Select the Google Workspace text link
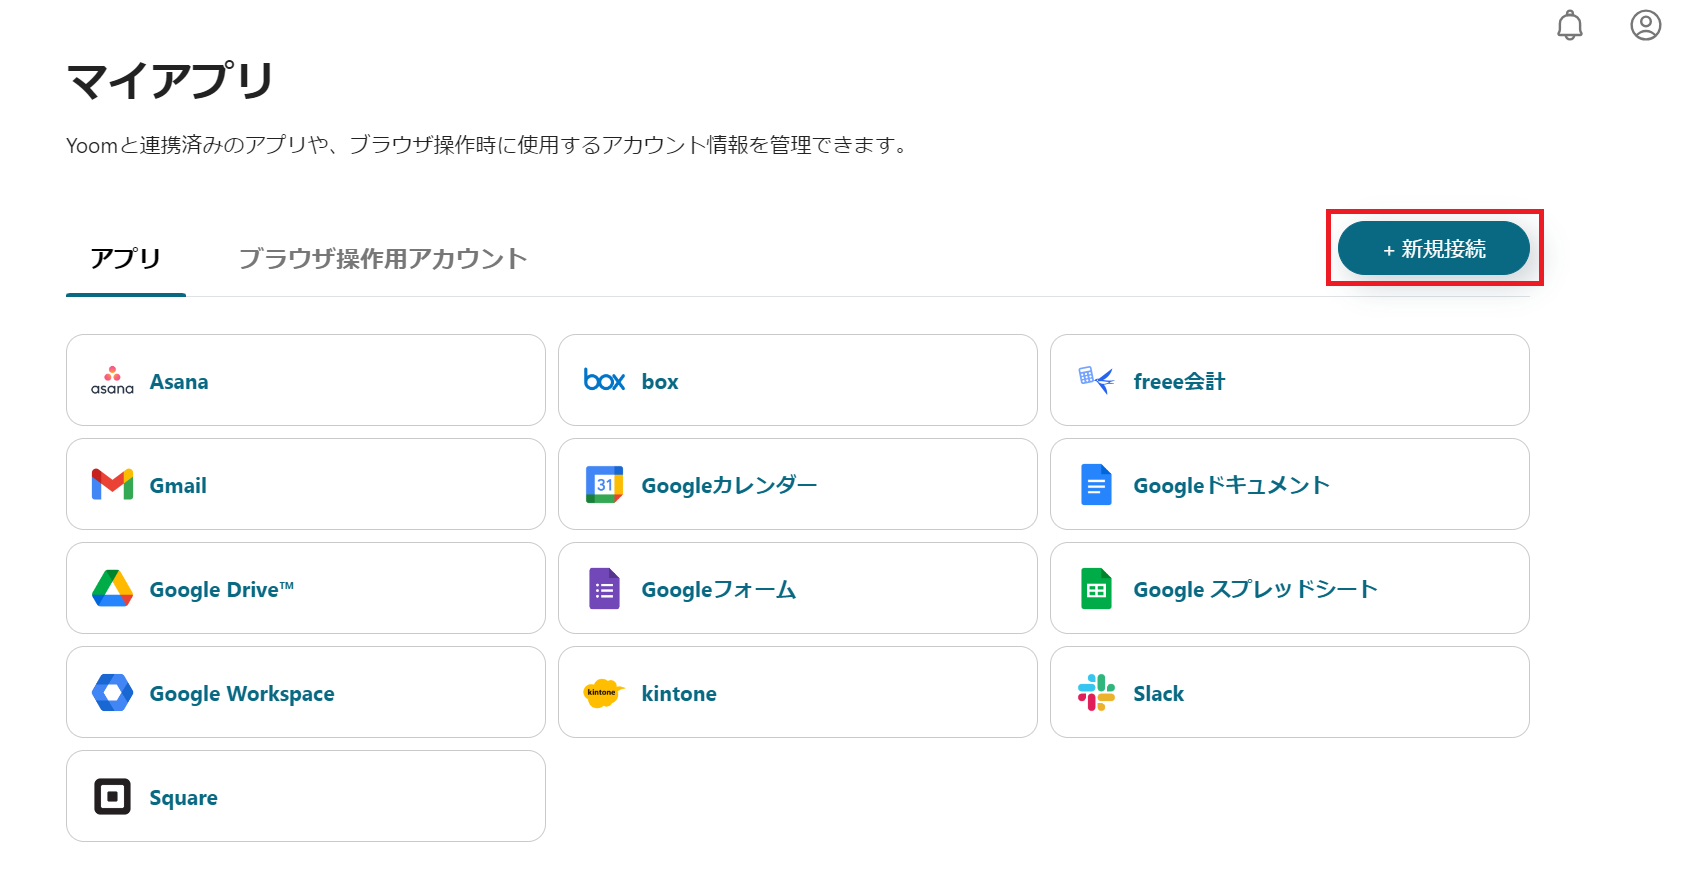Screen dimensions: 1683x883 [x=242, y=694]
